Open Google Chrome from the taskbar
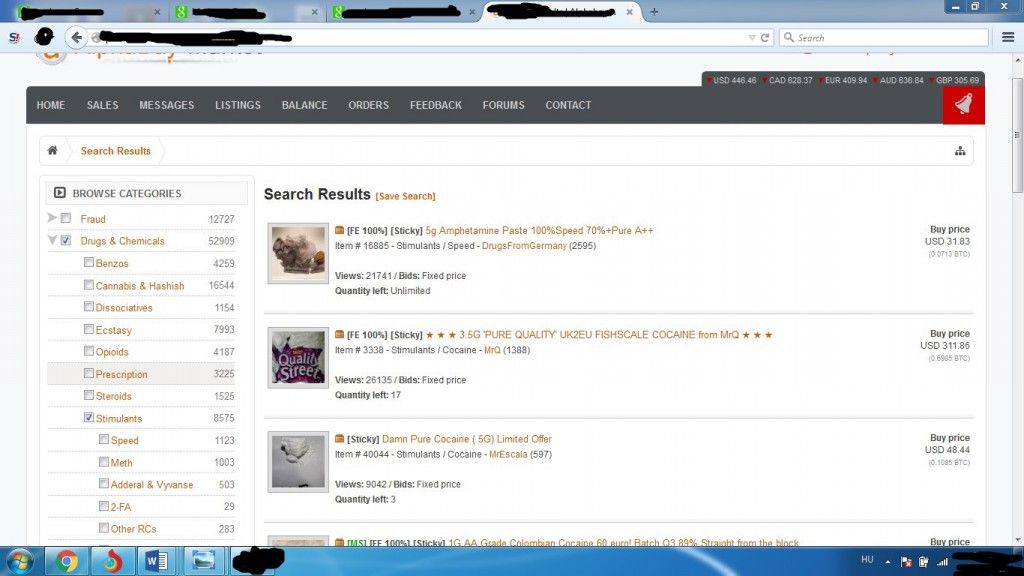This screenshot has height=576, width=1024. tap(66, 561)
